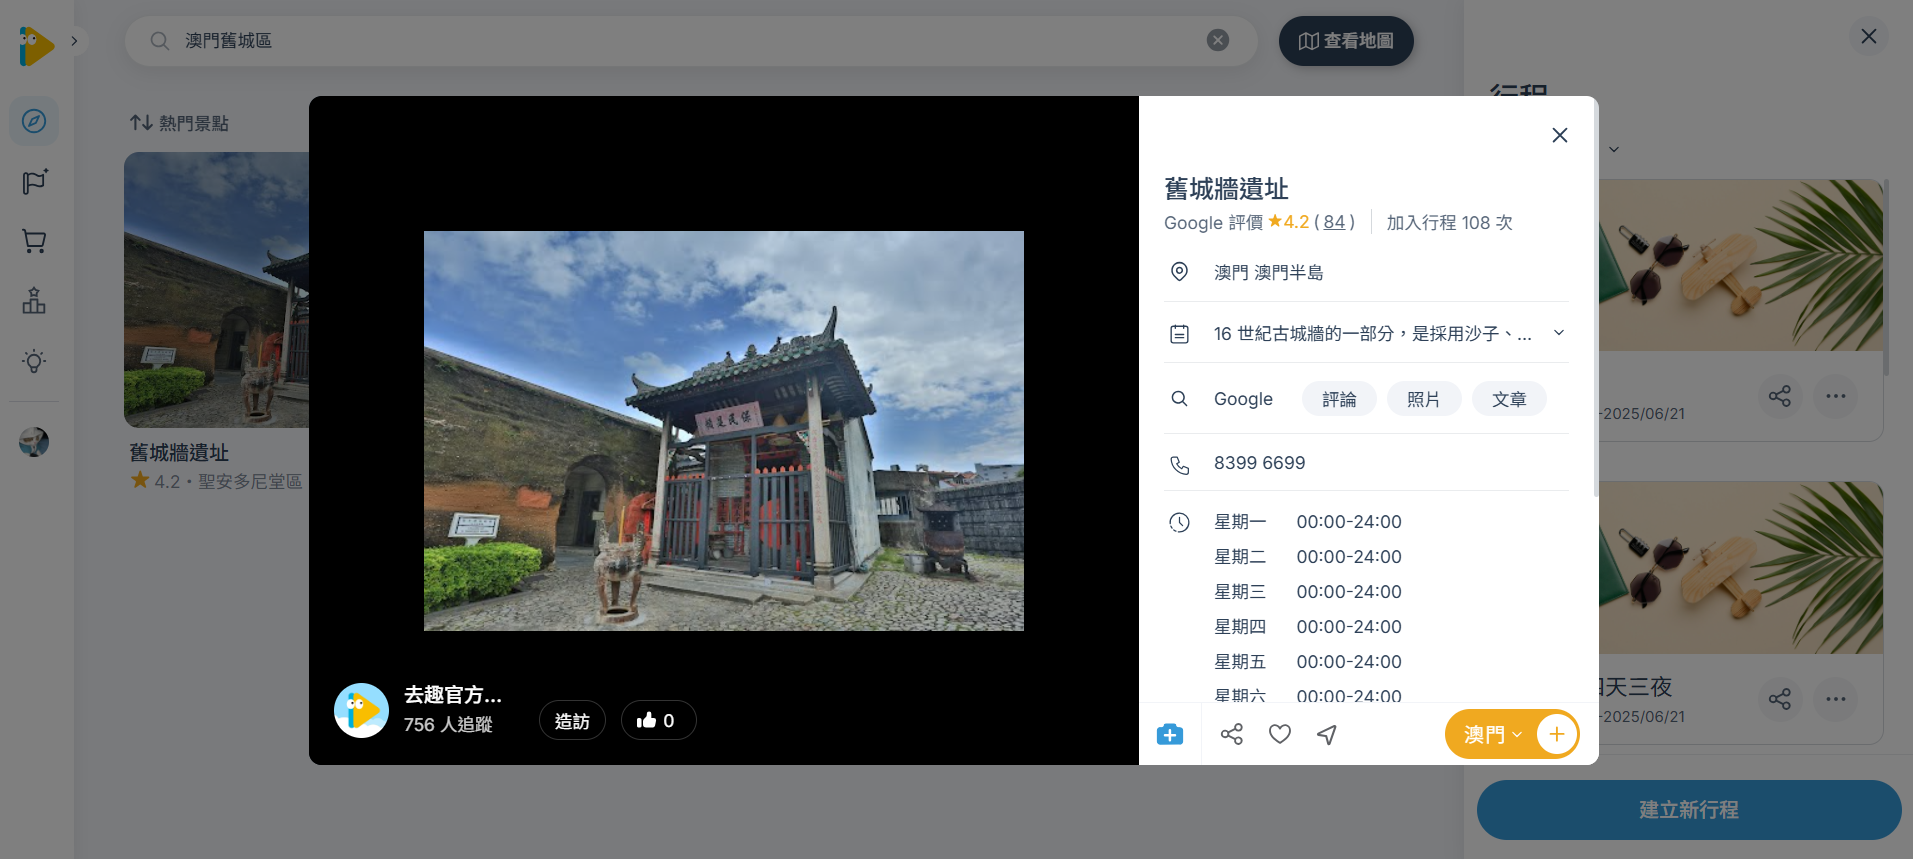Open the user profile avatar
The image size is (1913, 859).
[34, 442]
